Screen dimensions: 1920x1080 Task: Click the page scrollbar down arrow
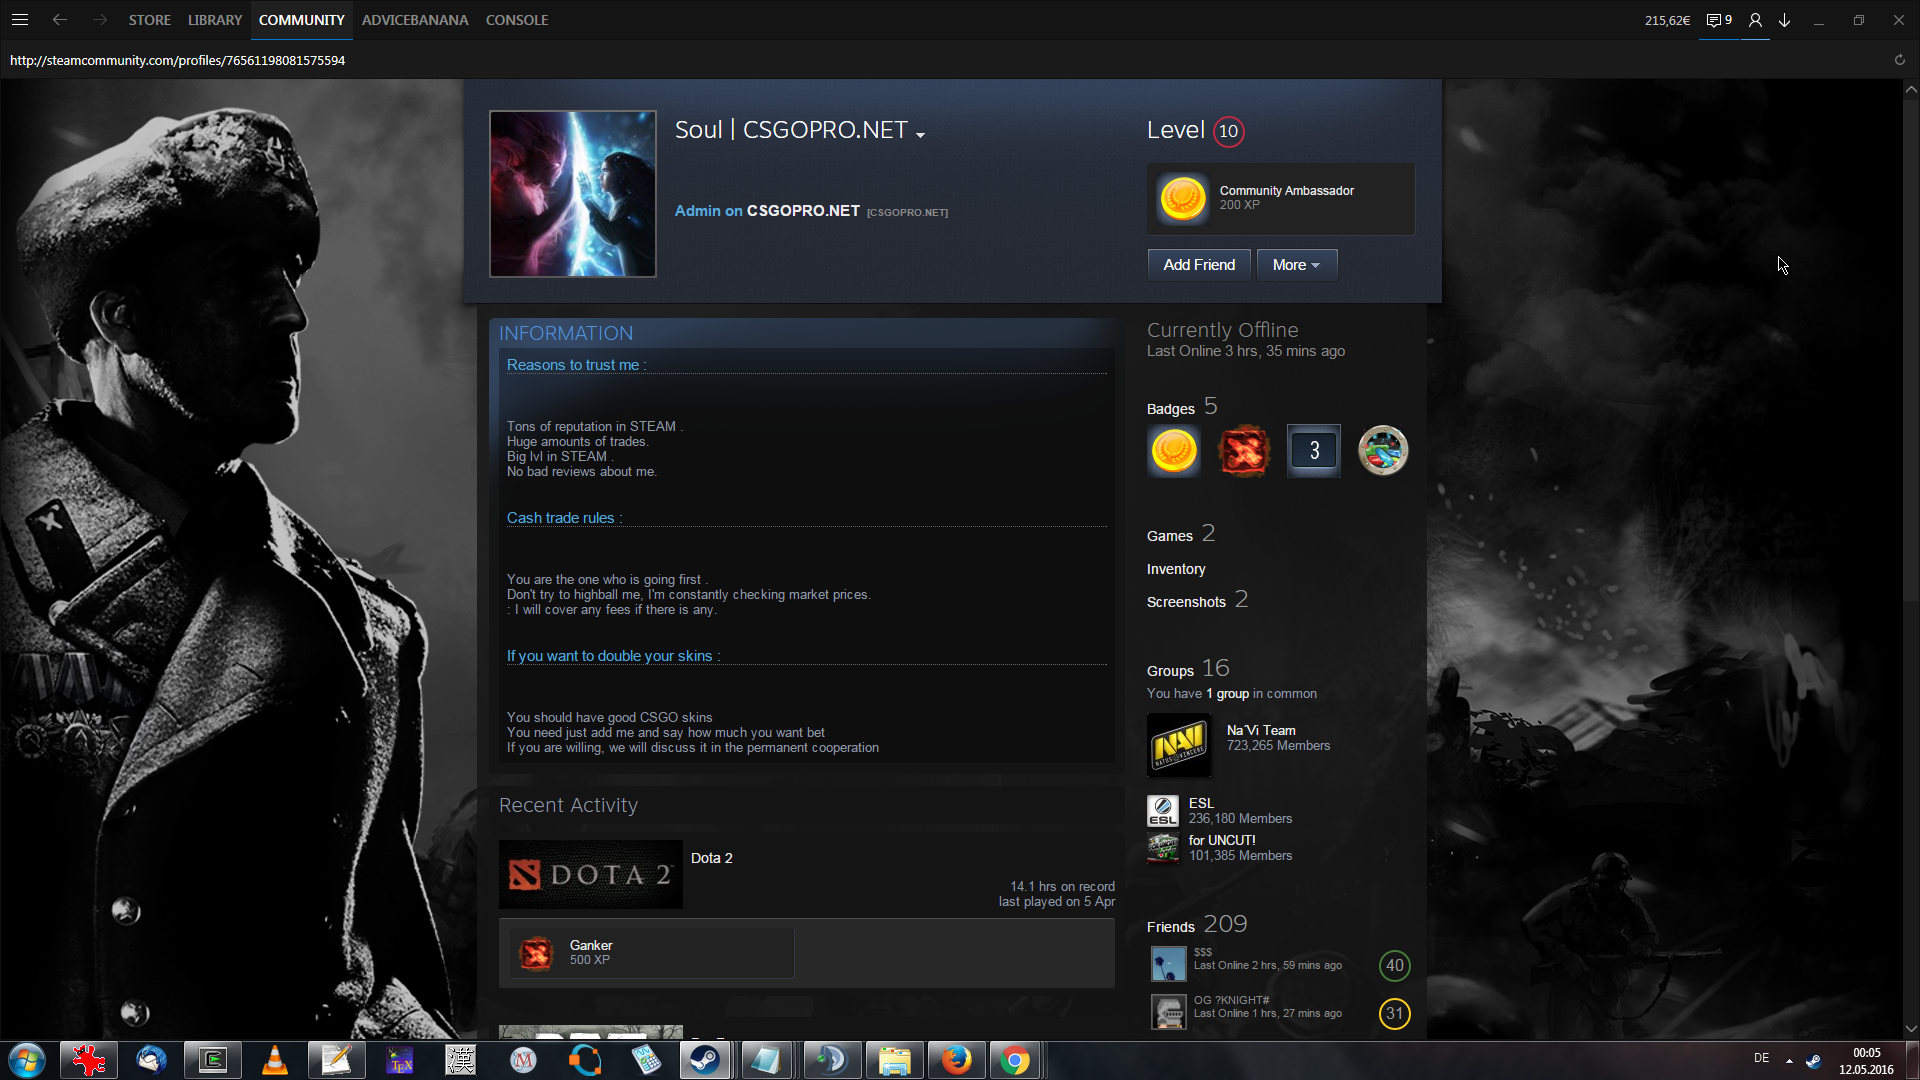(1911, 1028)
